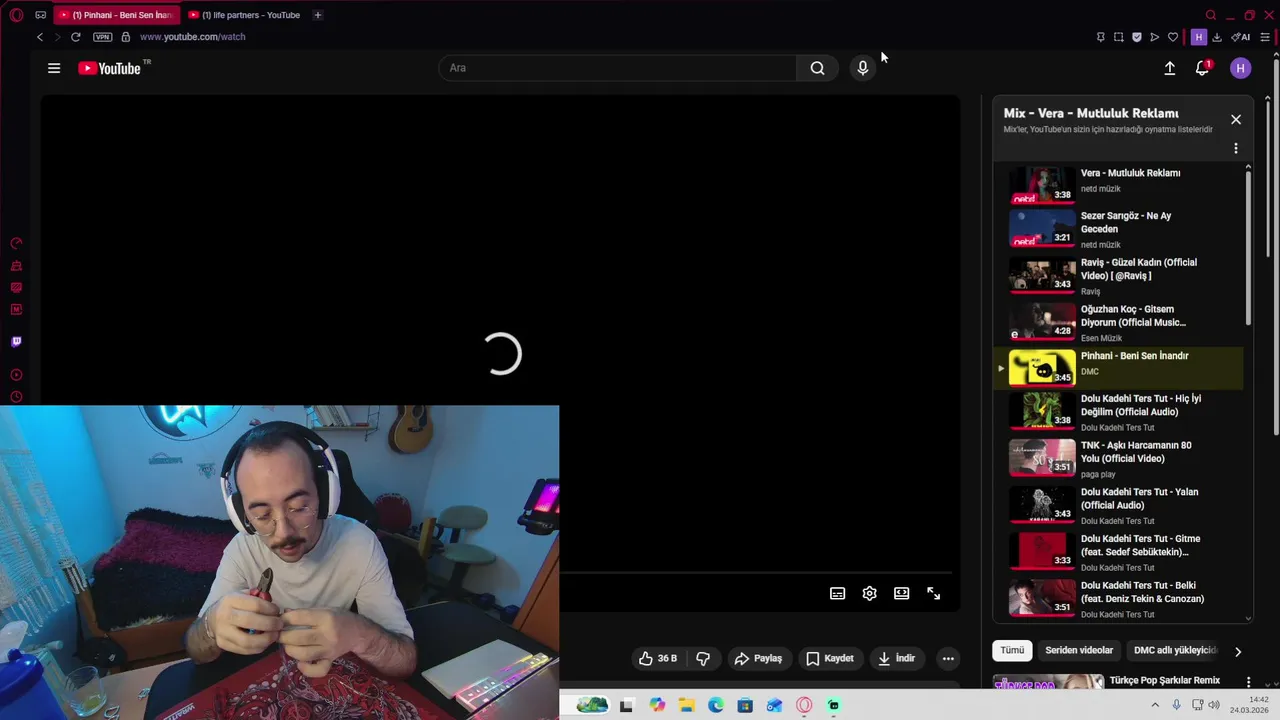
Task: Dislike the video
Action: [703, 658]
